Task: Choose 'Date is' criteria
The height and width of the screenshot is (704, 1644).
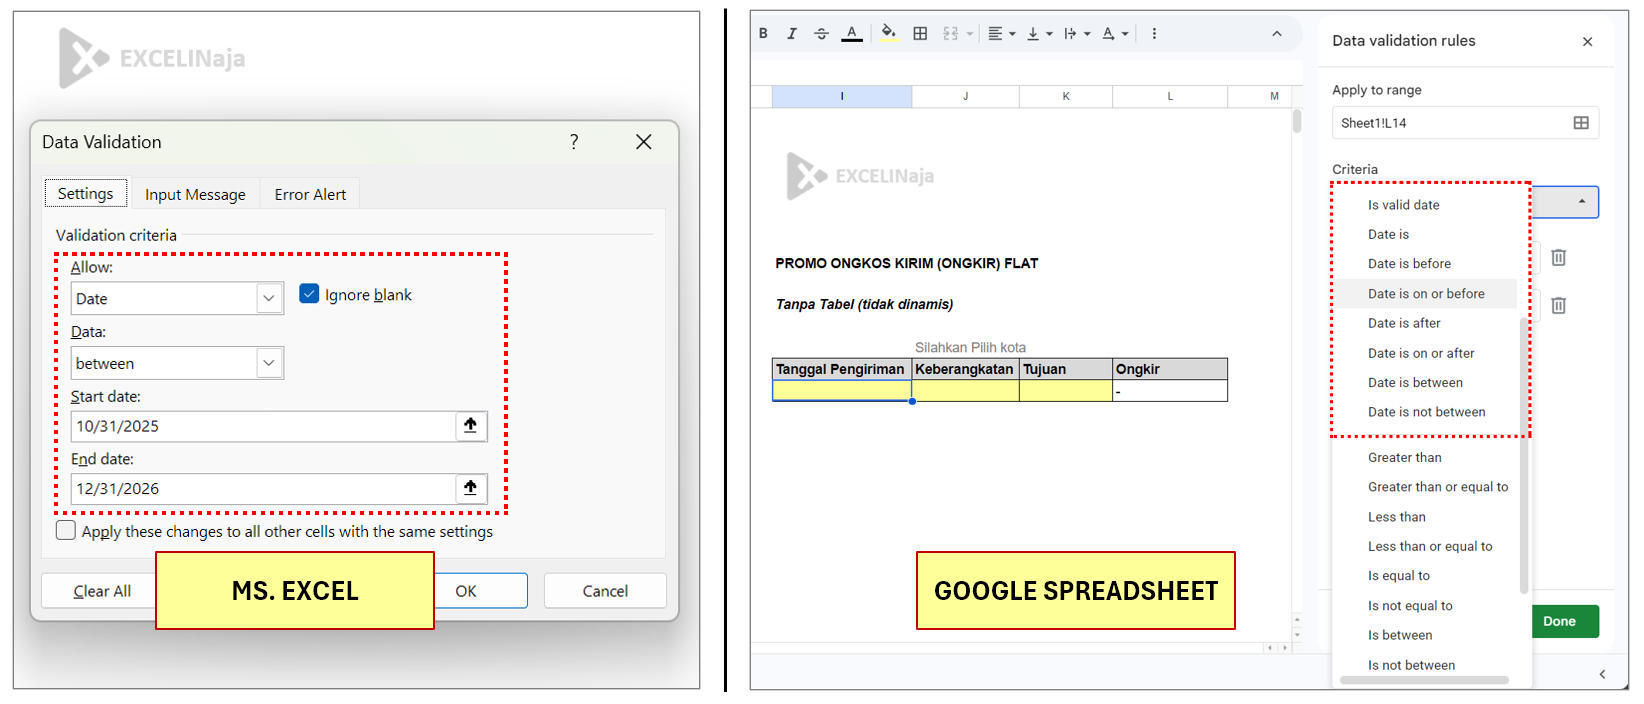Action: pyautogui.click(x=1388, y=234)
